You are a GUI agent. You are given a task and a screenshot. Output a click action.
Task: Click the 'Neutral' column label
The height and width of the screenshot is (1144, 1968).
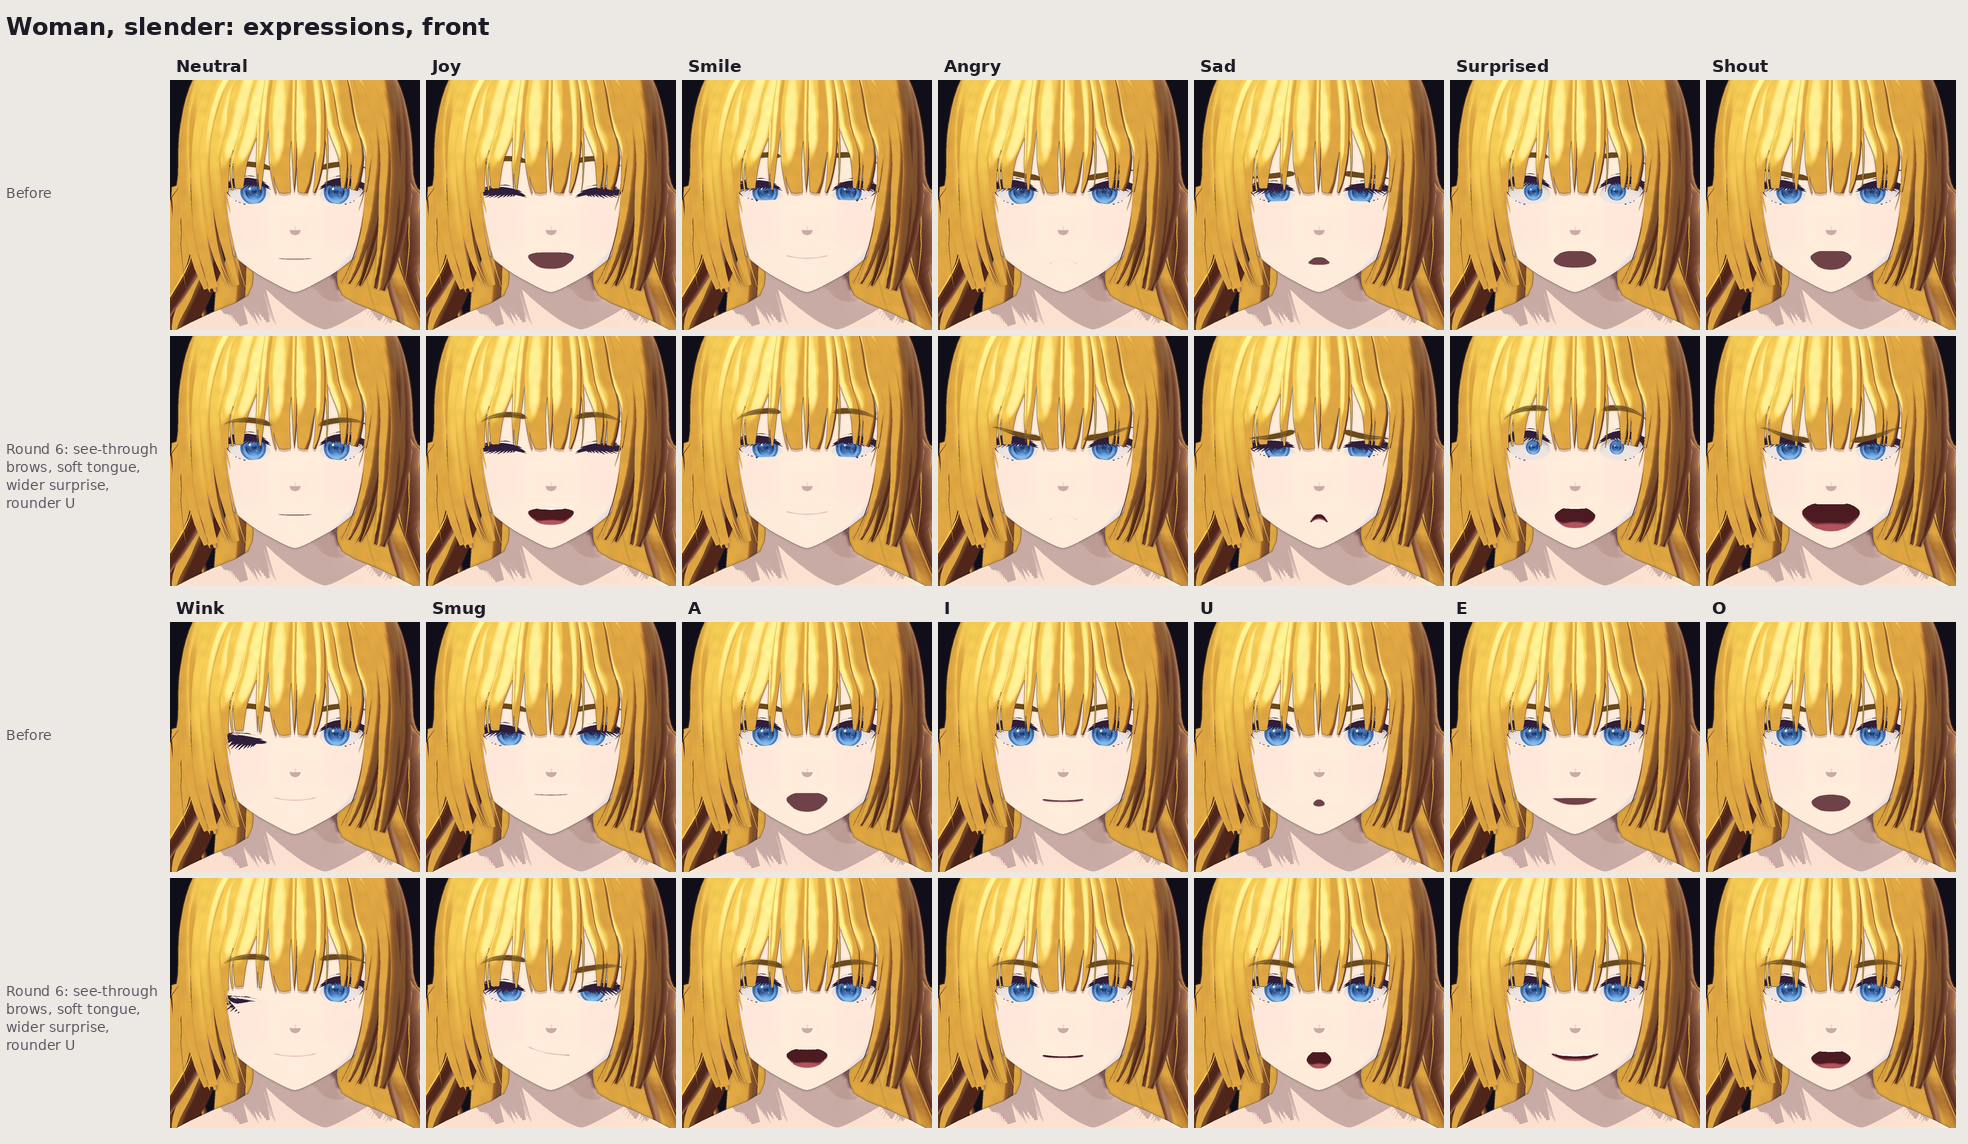[x=212, y=66]
